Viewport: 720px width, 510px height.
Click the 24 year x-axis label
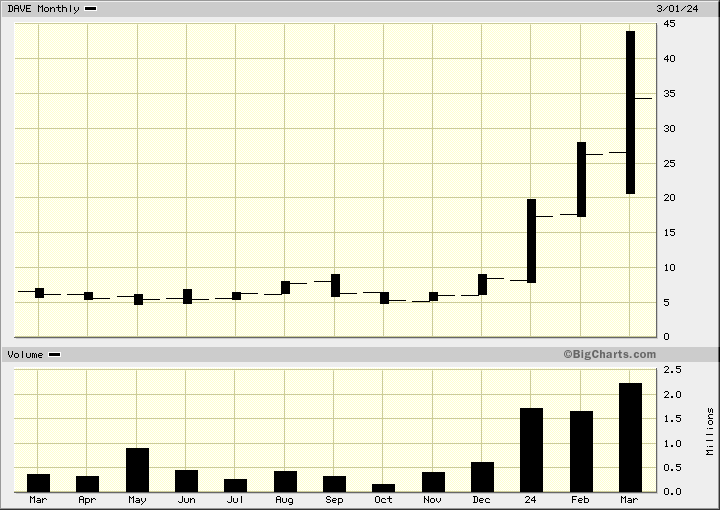530,499
